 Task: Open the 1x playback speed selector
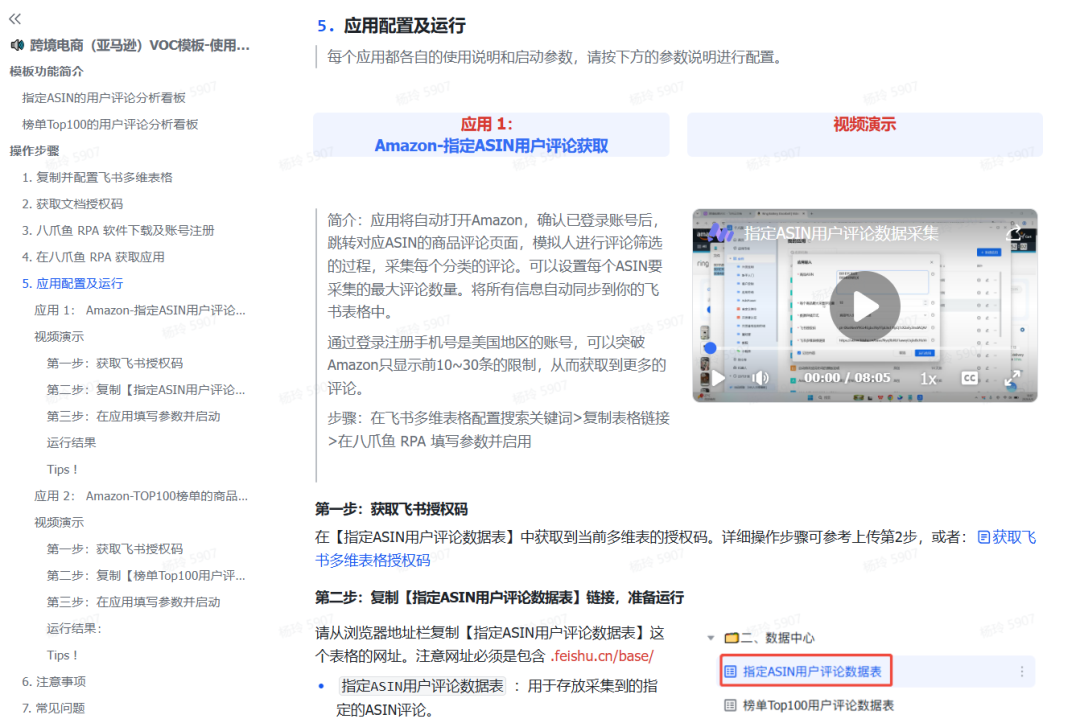(x=928, y=378)
